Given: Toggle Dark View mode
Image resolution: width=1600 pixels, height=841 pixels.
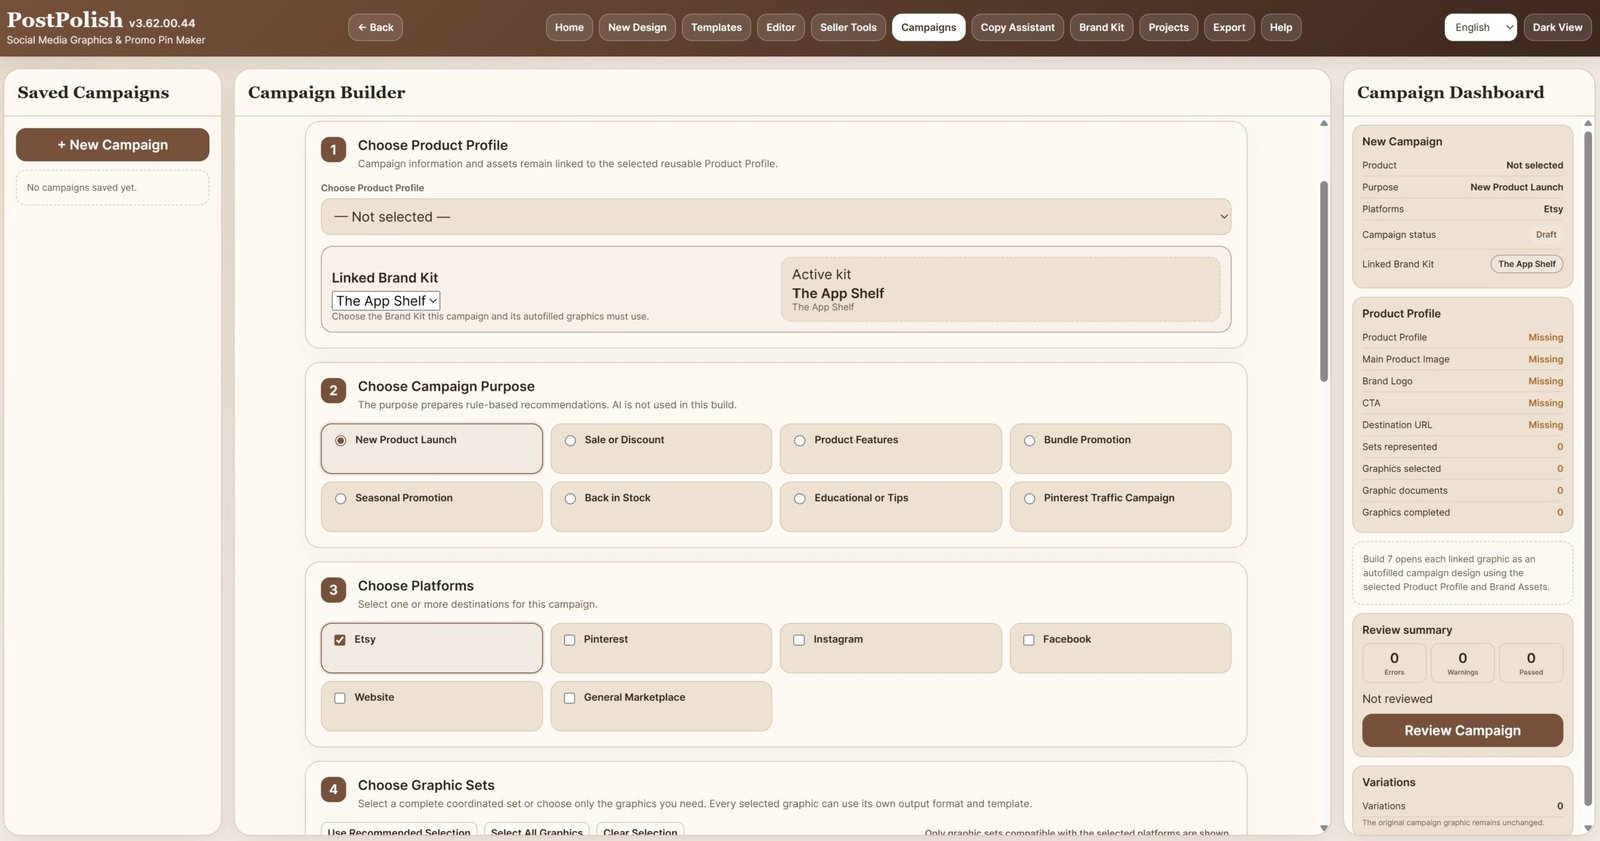Looking at the screenshot, I should (x=1557, y=27).
